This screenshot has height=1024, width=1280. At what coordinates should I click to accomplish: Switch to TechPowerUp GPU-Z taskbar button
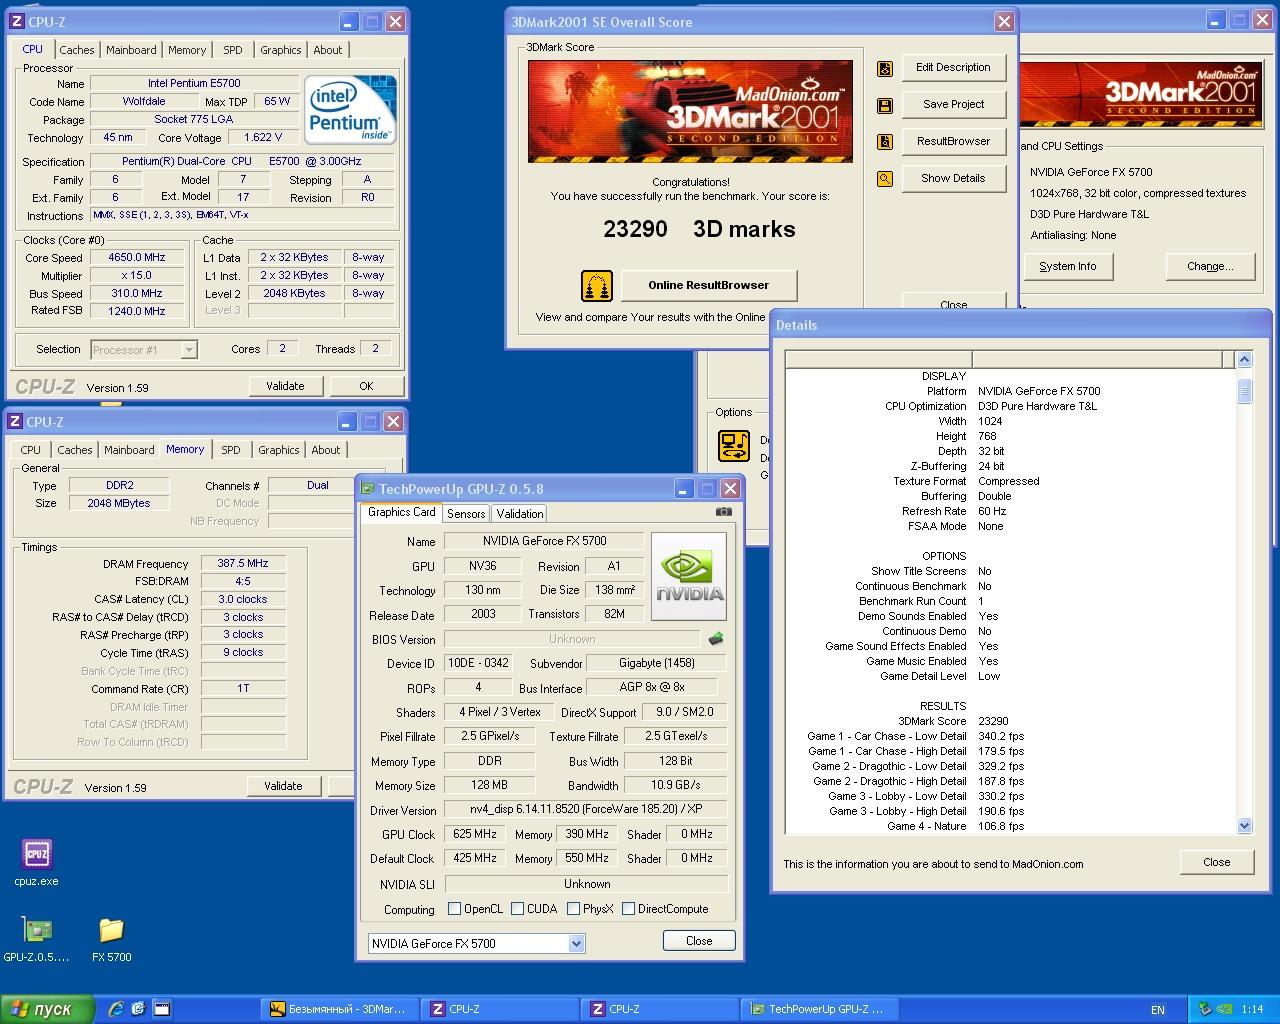820,1010
